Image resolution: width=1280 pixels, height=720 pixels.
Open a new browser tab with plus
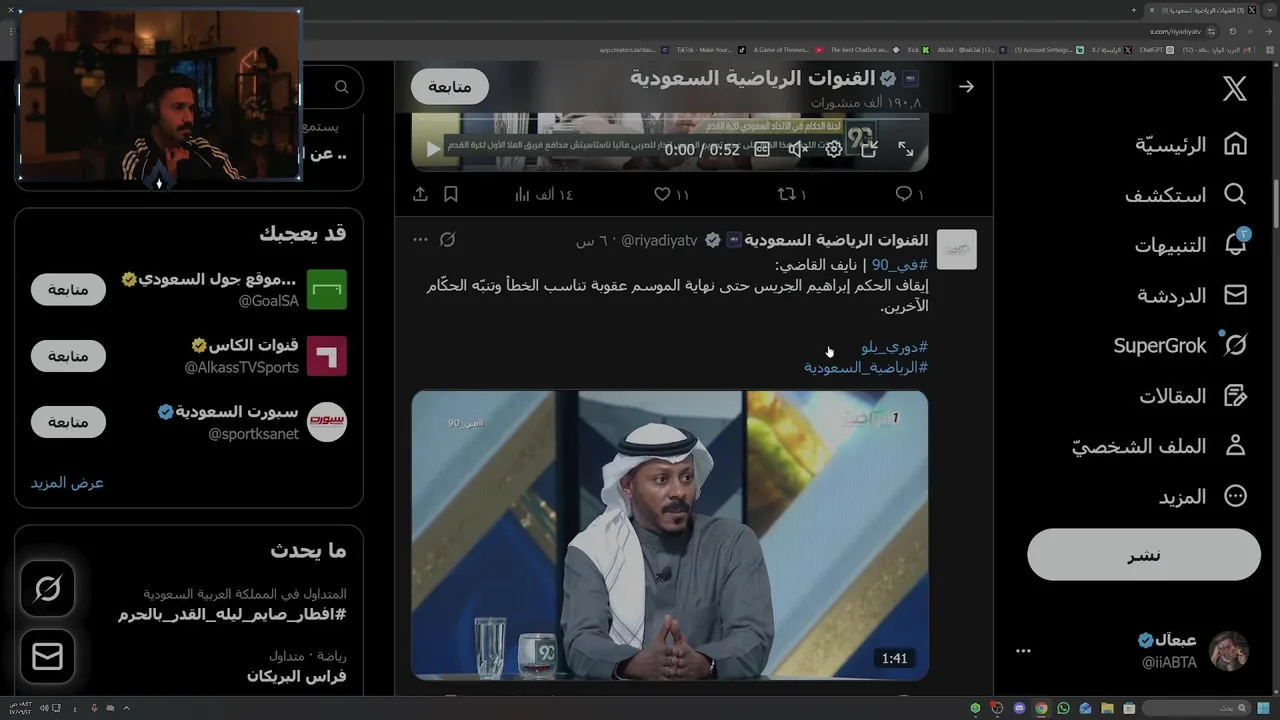click(x=1133, y=9)
